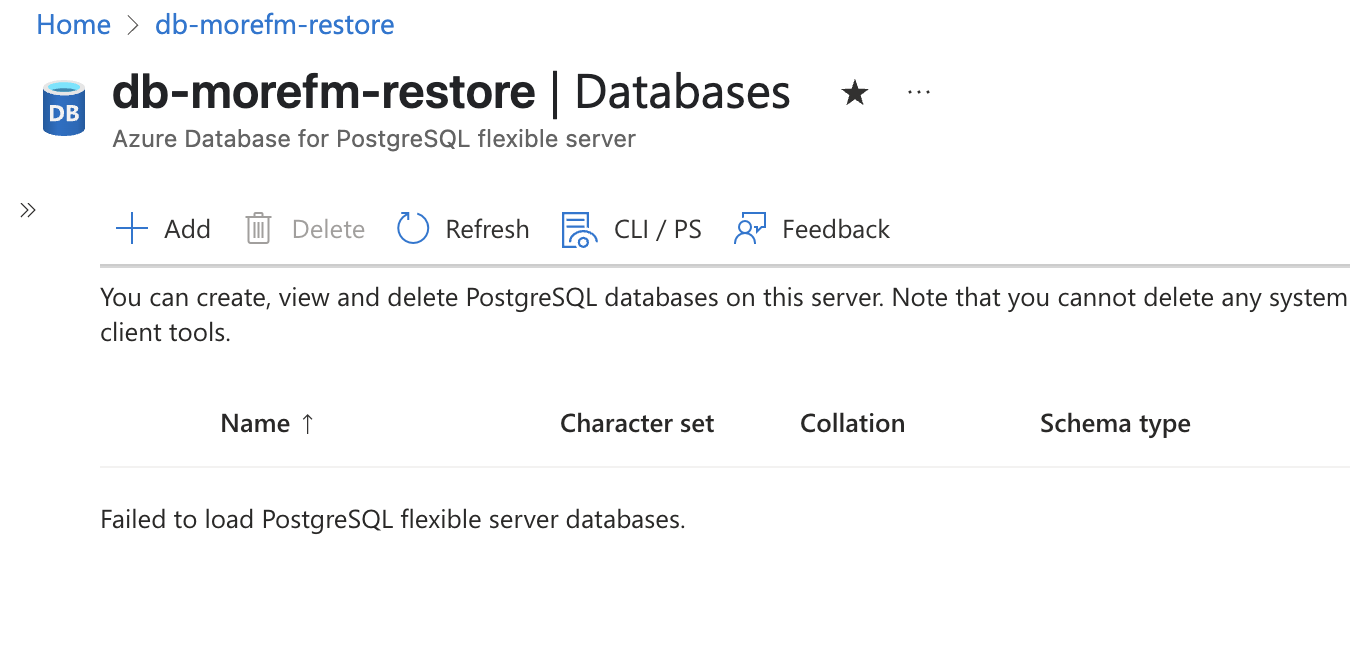The height and width of the screenshot is (652, 1350).
Task: Open the Feedback text label
Action: (x=836, y=229)
